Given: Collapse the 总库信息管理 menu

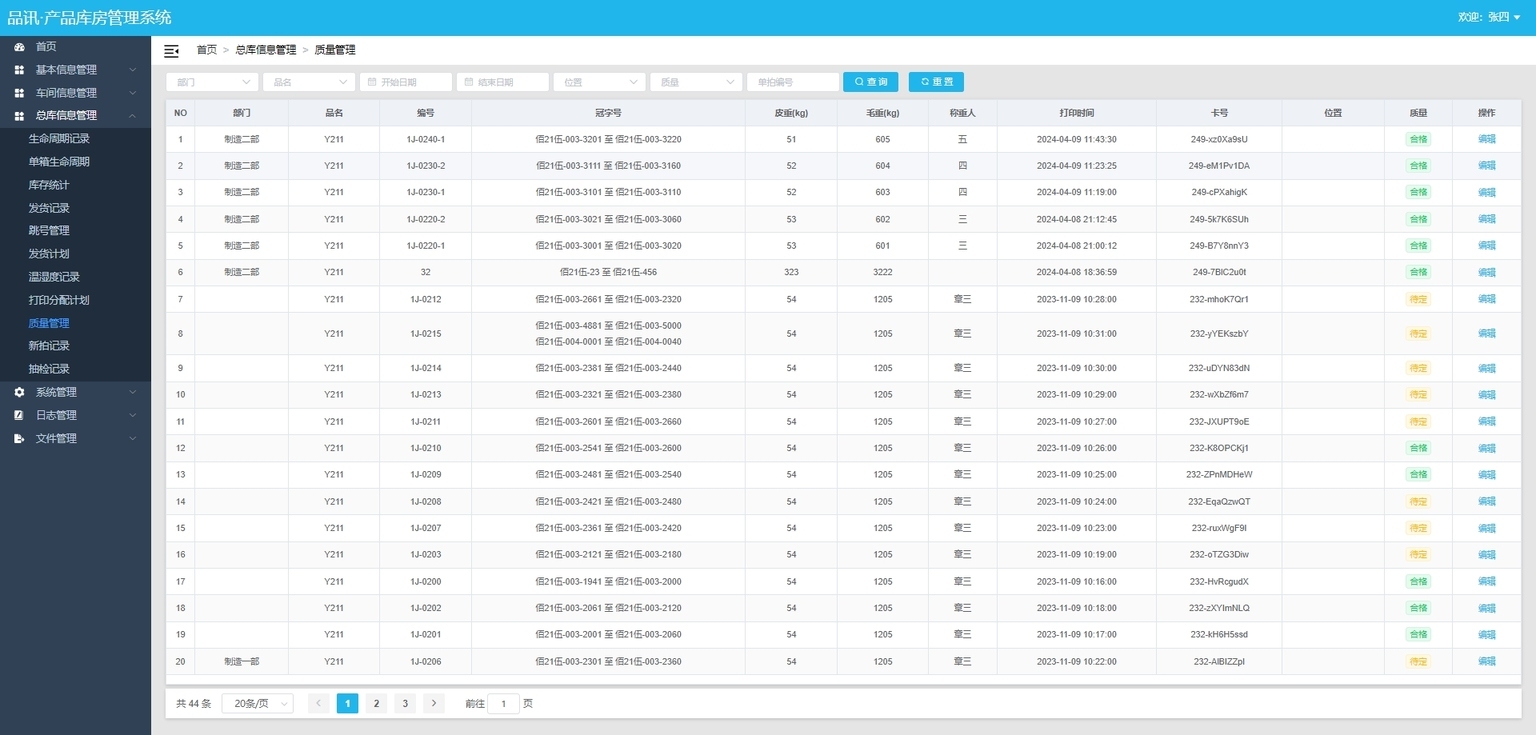Looking at the screenshot, I should coord(75,116).
